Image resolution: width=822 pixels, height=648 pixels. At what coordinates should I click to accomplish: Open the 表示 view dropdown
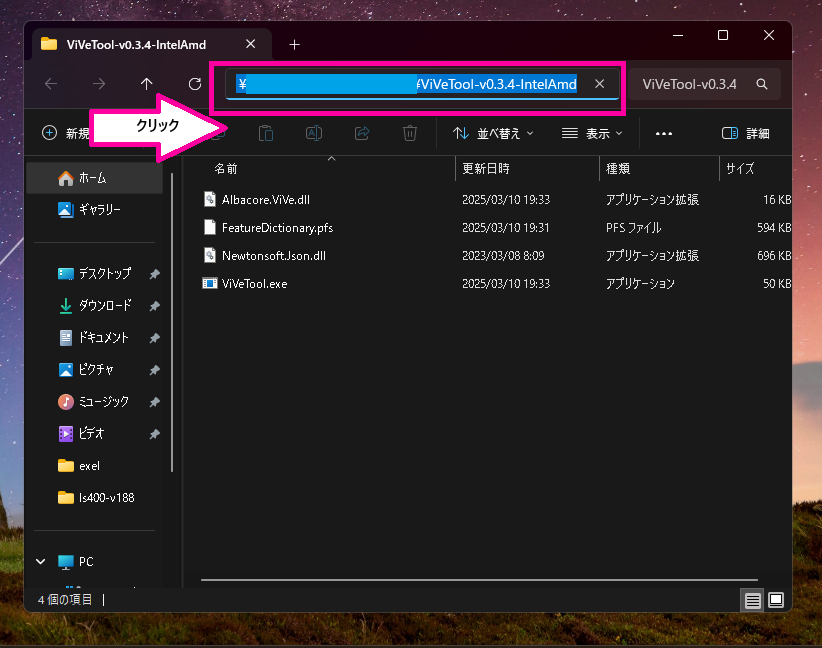[x=592, y=133]
